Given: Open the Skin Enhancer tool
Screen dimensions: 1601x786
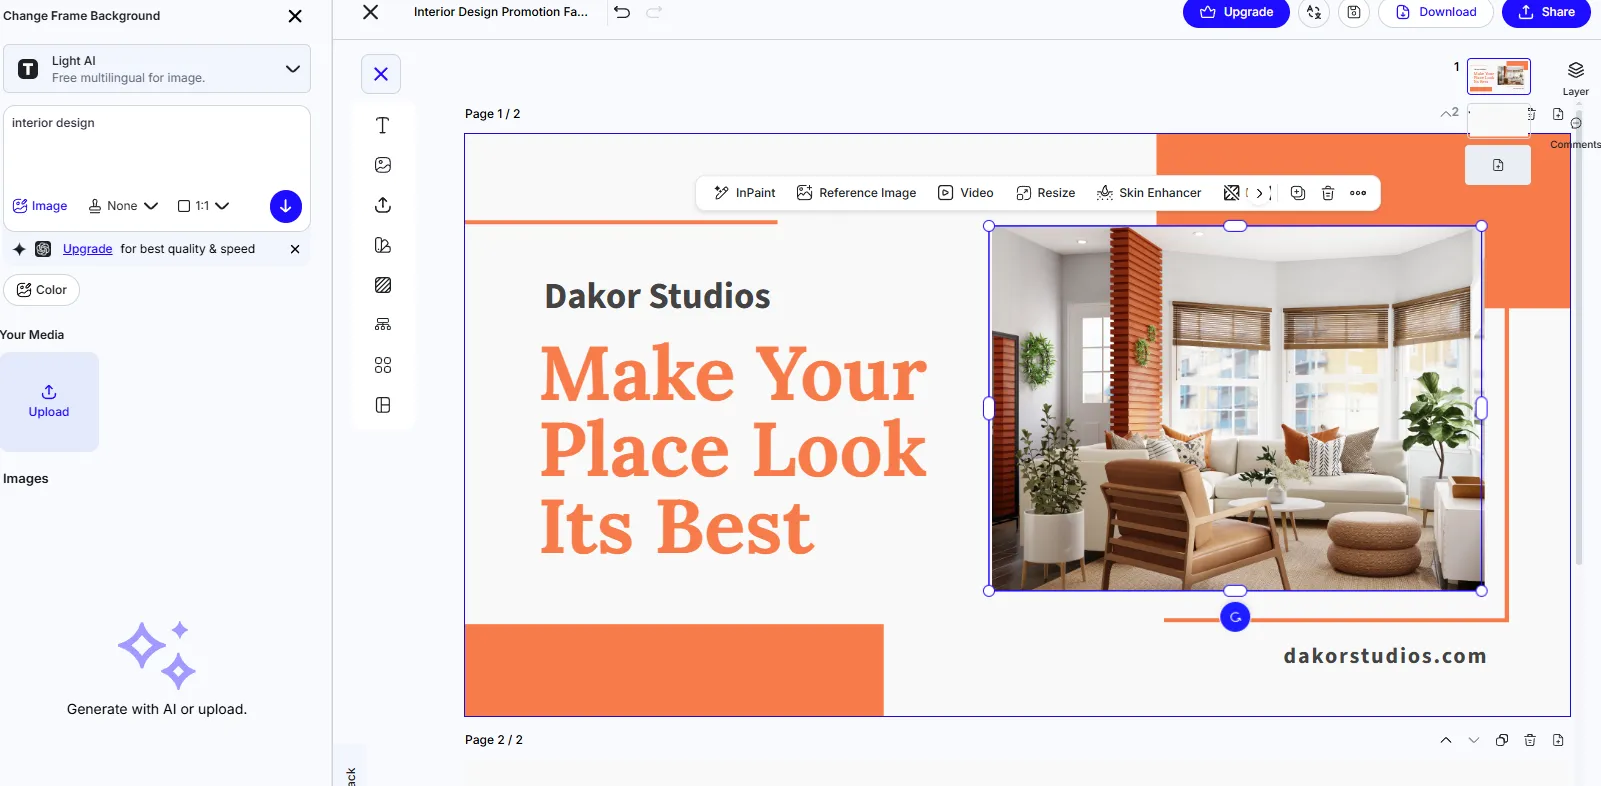Looking at the screenshot, I should tap(1149, 193).
